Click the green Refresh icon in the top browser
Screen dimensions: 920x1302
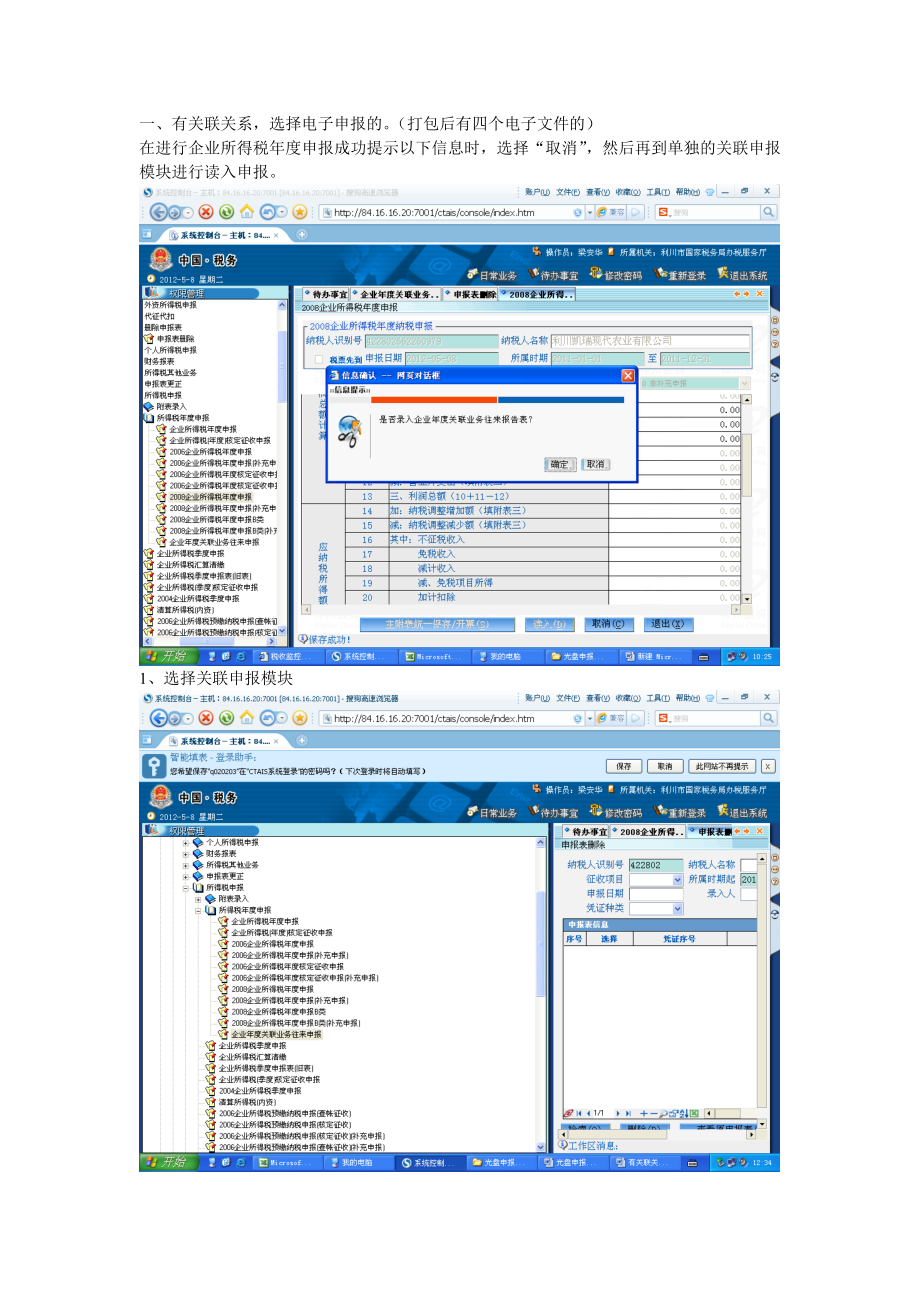pos(227,212)
